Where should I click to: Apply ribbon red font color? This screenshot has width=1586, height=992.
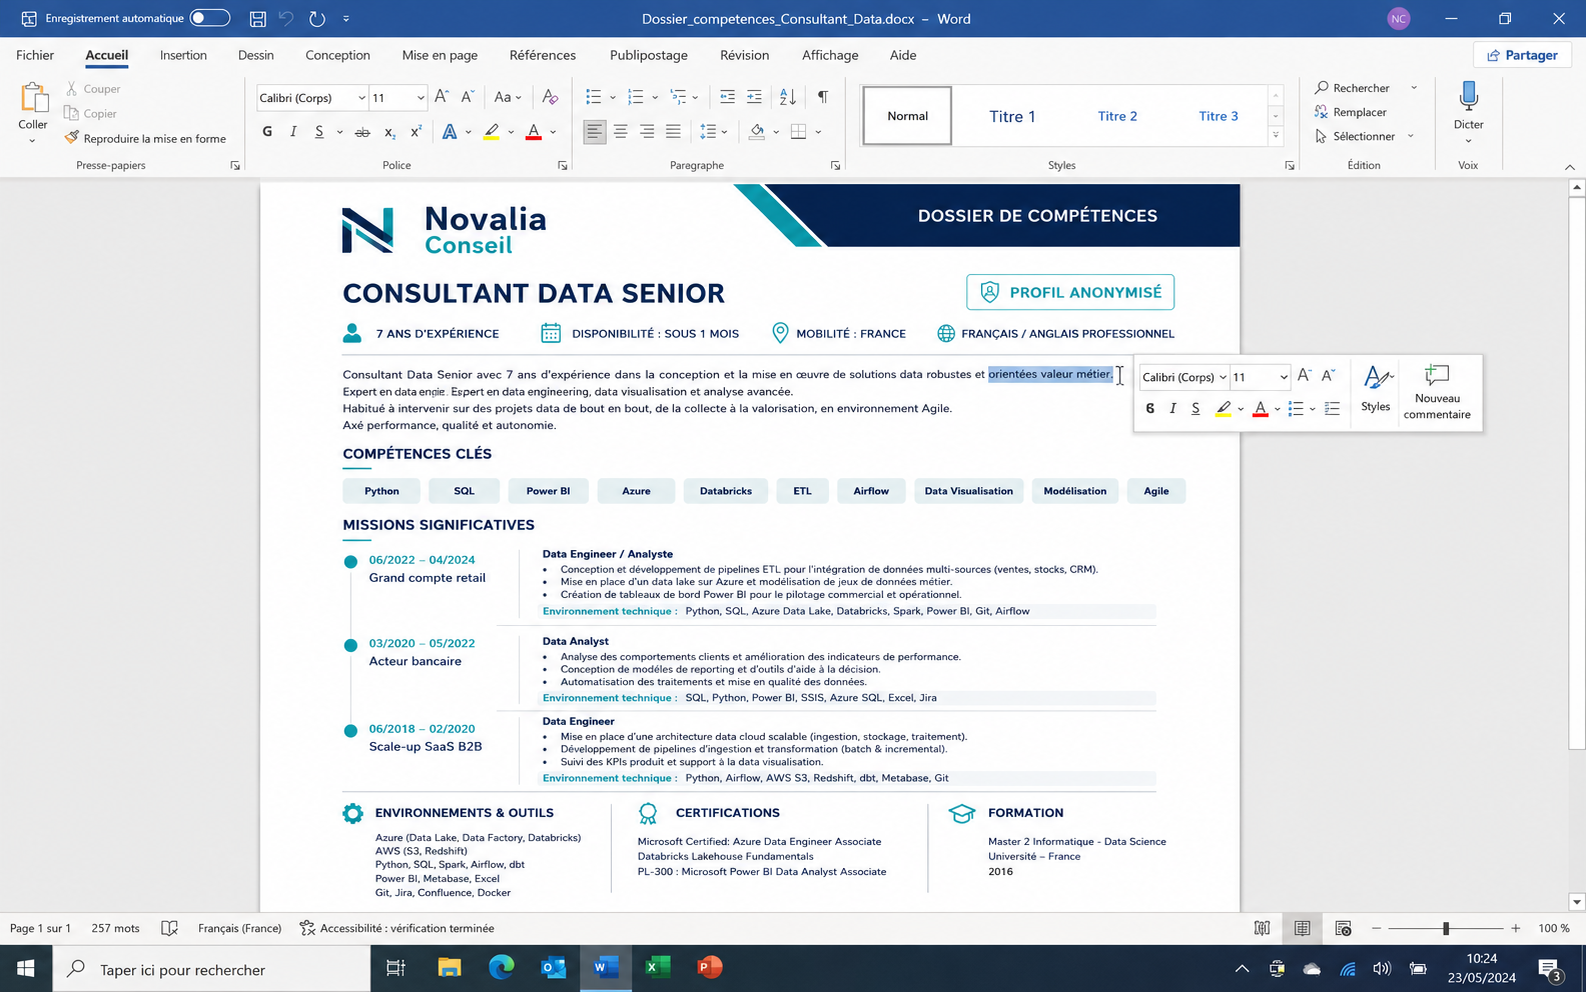click(x=533, y=131)
